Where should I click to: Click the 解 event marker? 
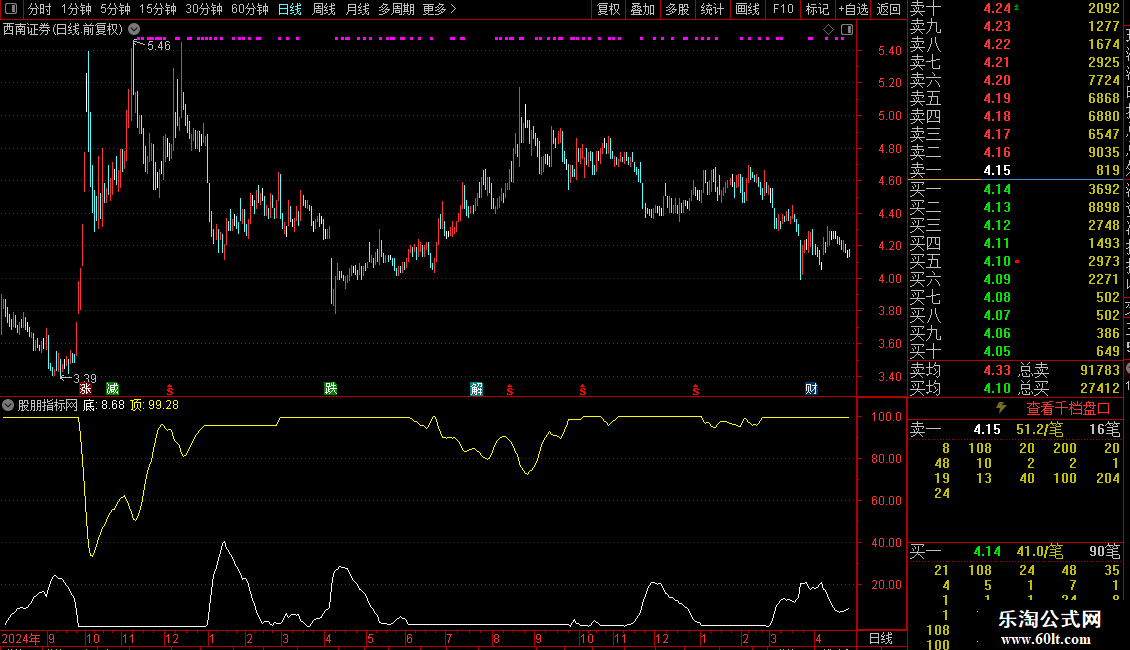(476, 389)
